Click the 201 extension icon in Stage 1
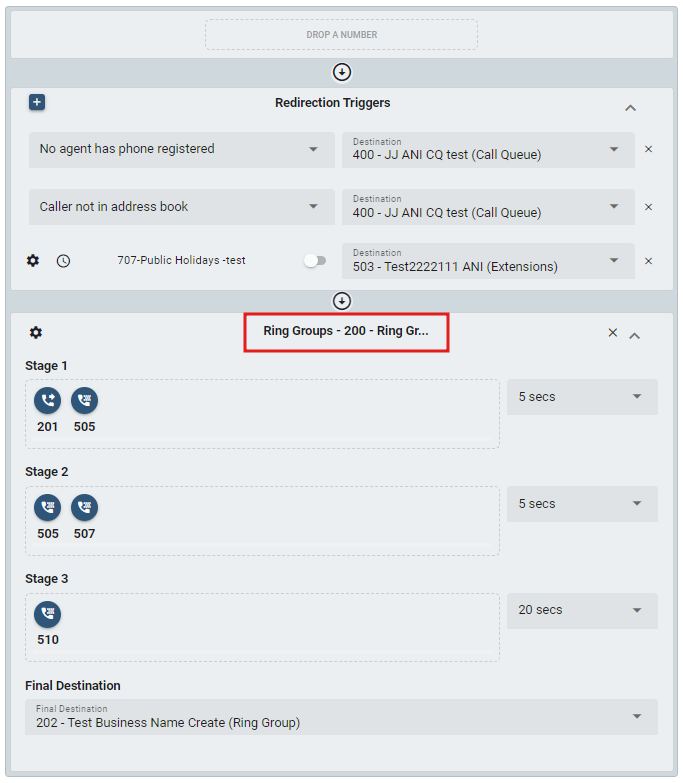 click(47, 401)
